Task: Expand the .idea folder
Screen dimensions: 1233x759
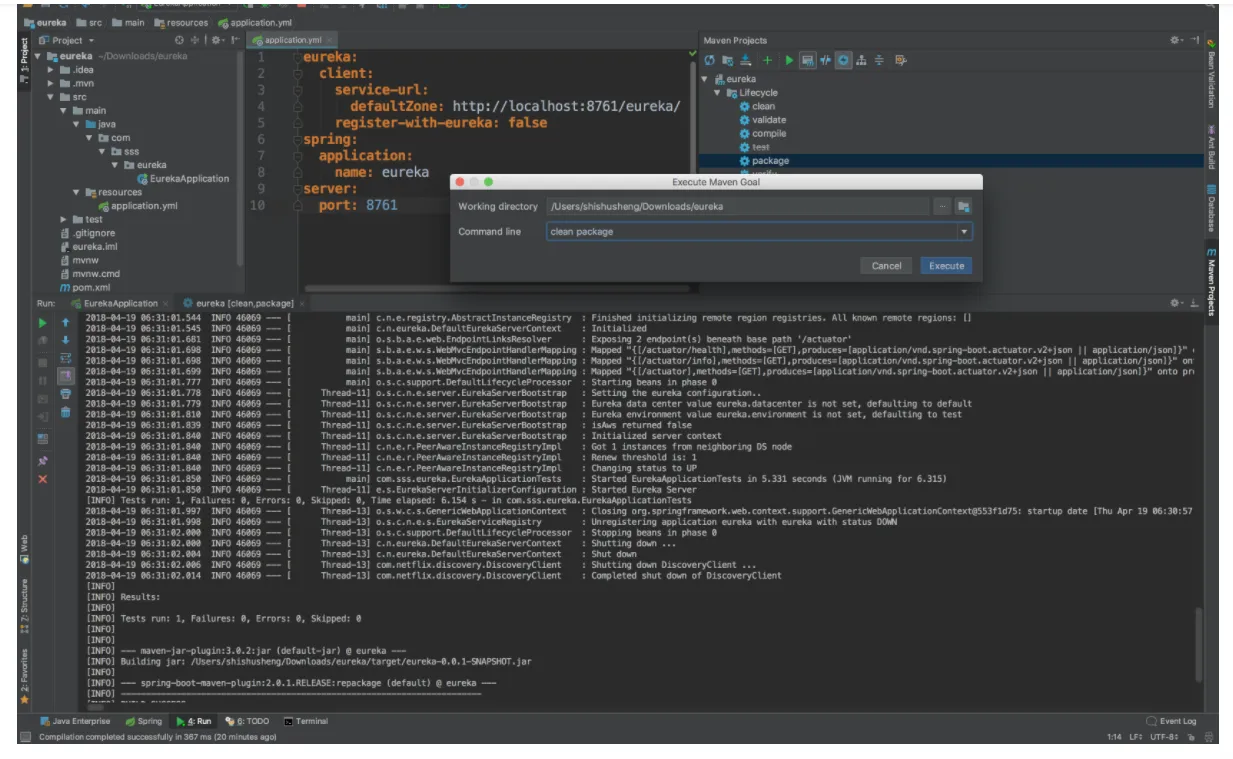Action: pos(51,70)
